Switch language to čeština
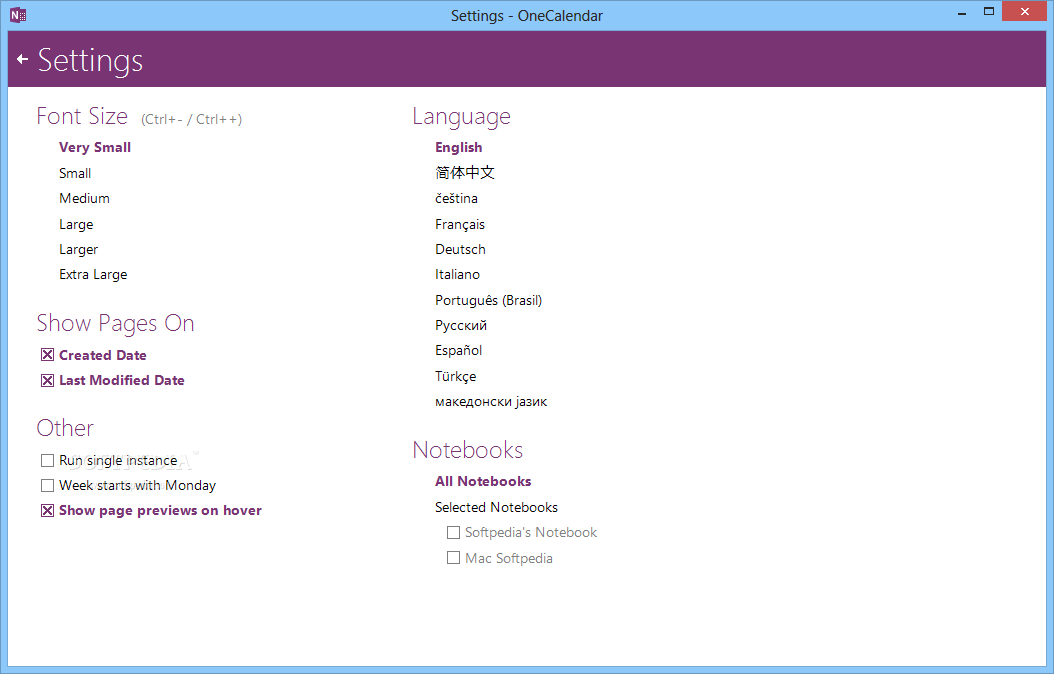 click(456, 198)
